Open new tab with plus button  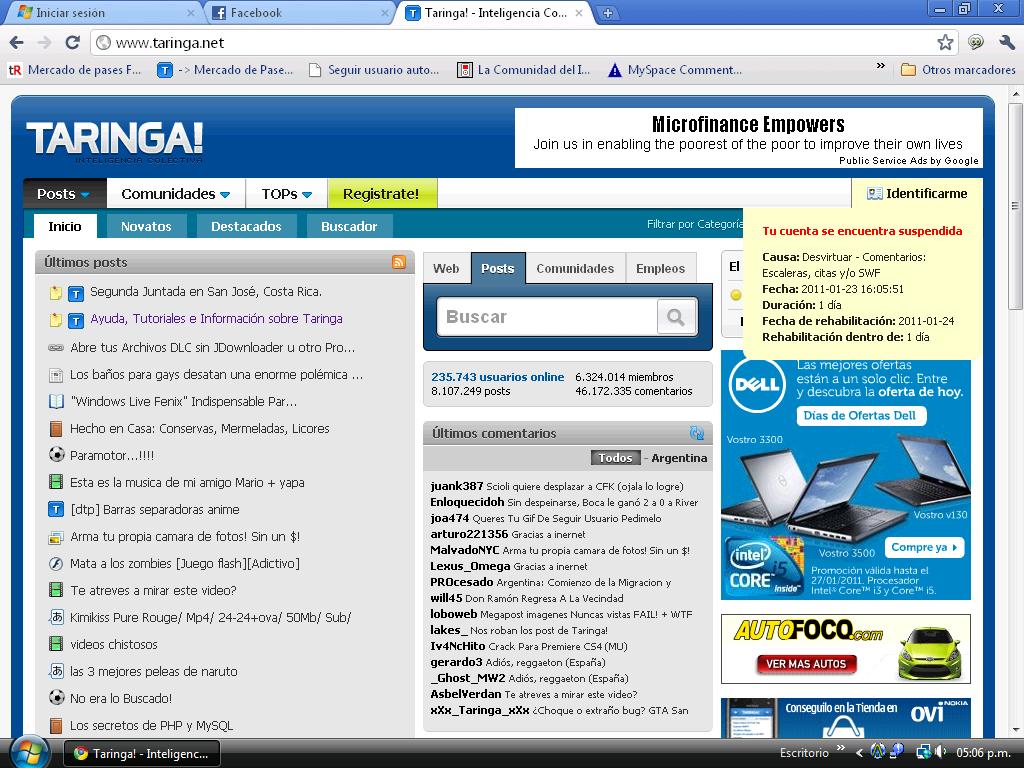tap(607, 13)
